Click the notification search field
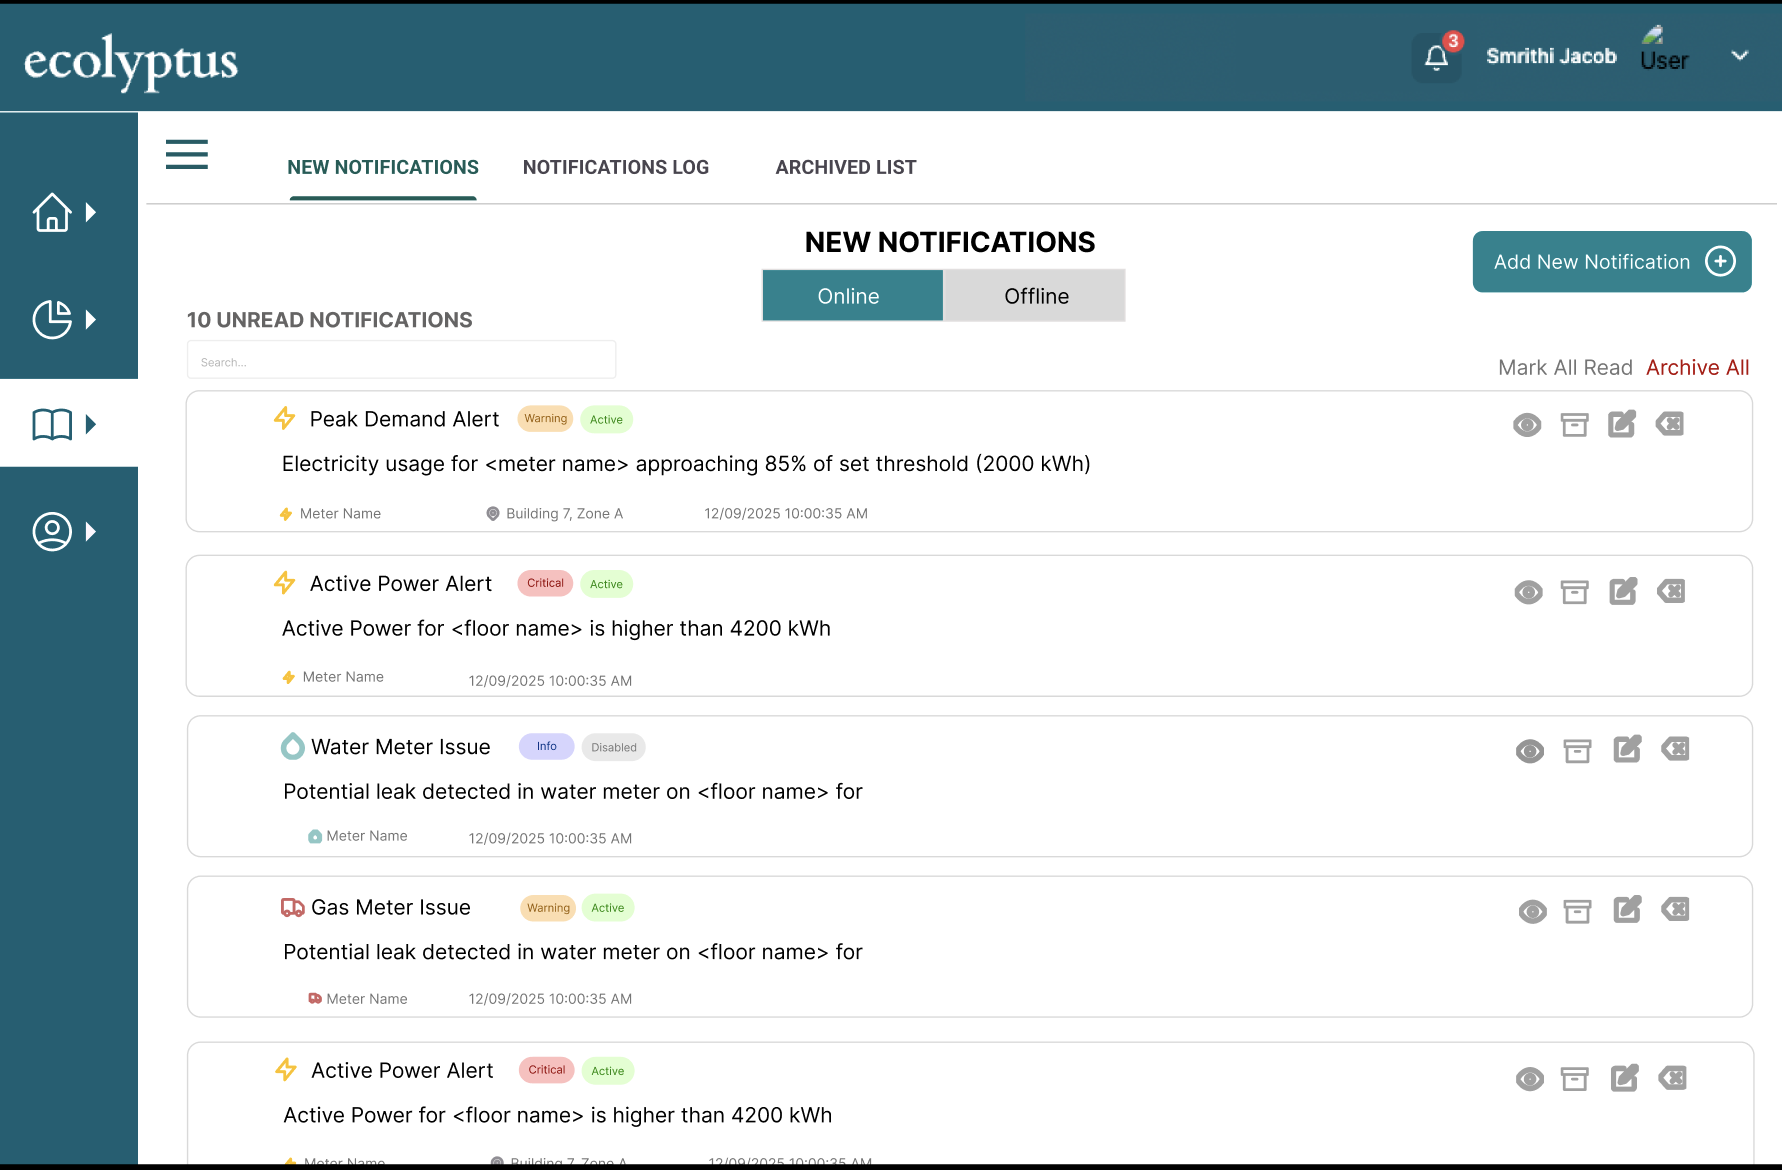This screenshot has width=1782, height=1170. pos(400,360)
